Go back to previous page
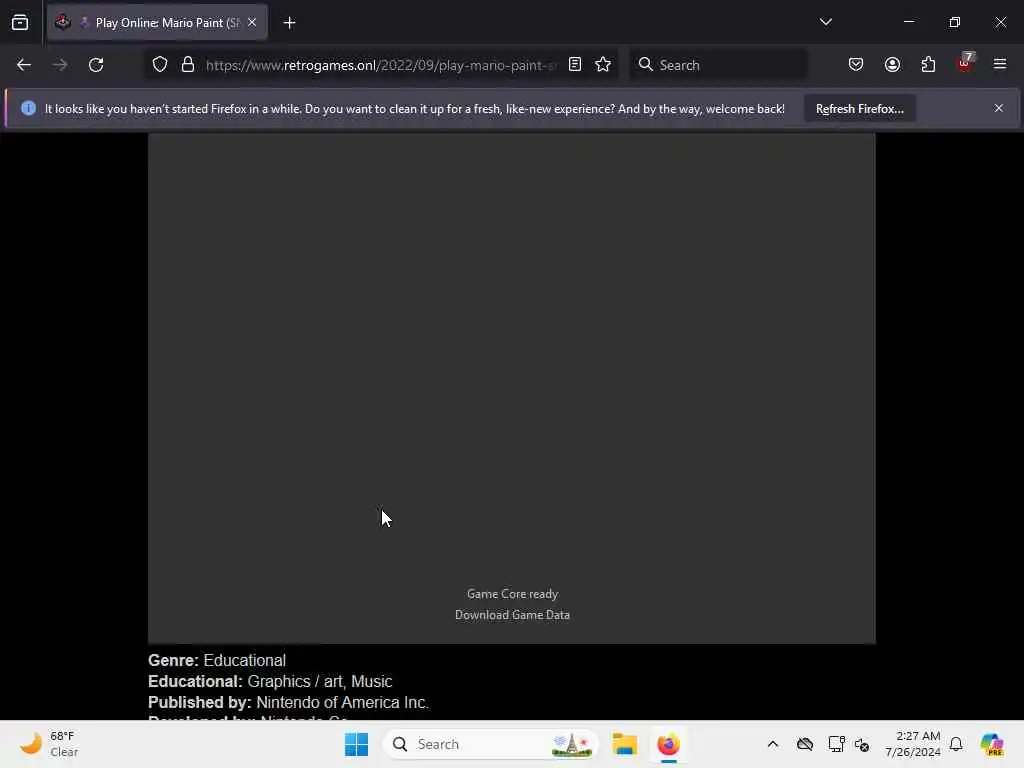1024x768 pixels. [x=24, y=65]
